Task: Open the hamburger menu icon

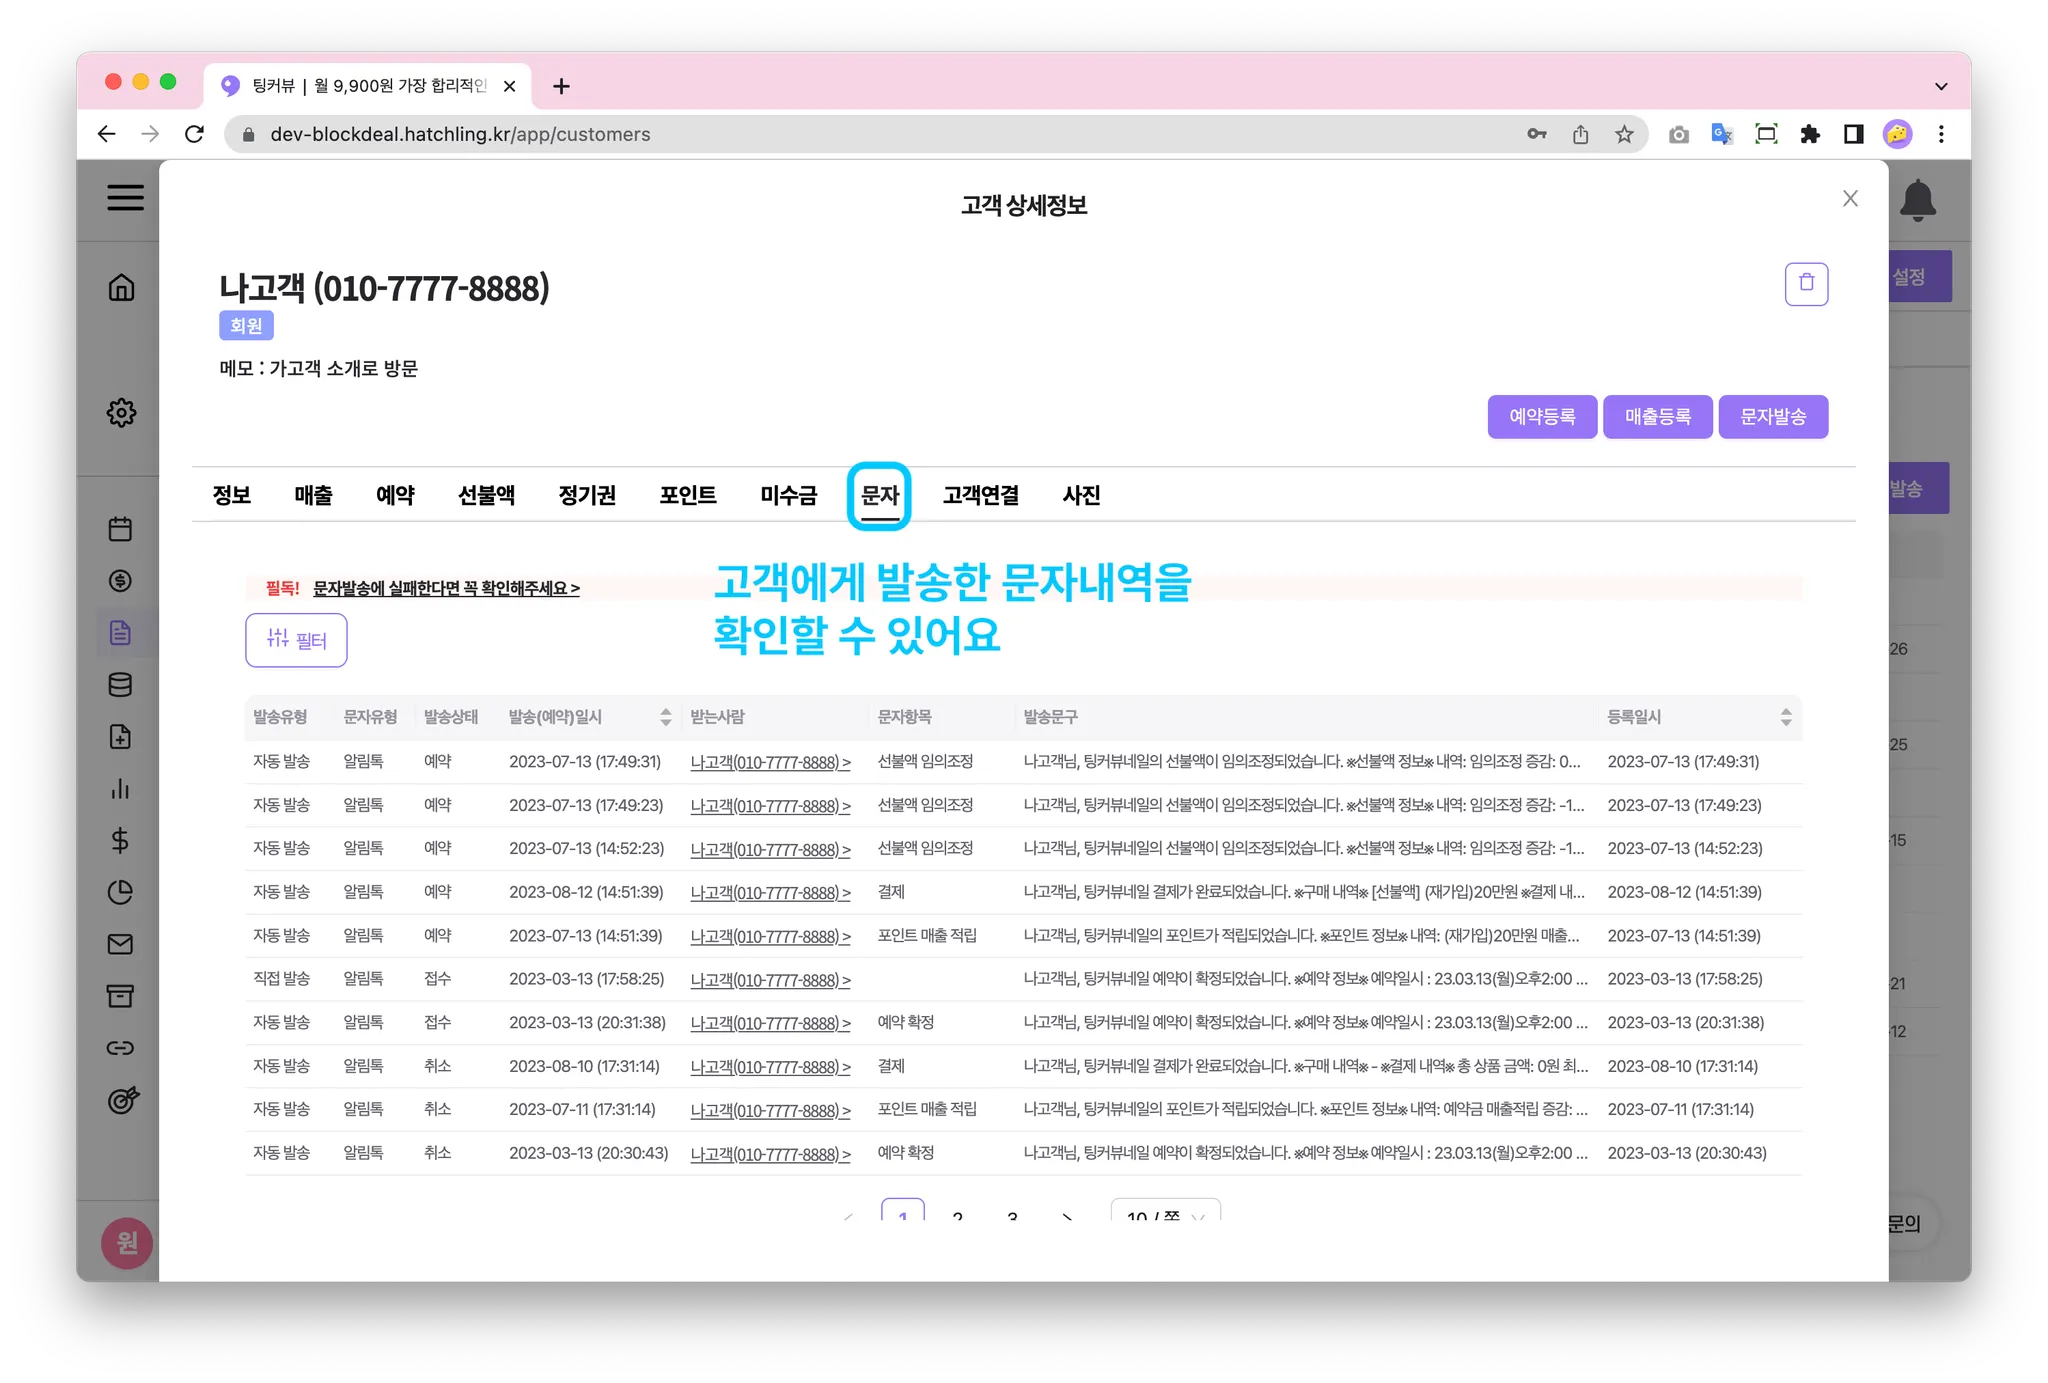Action: tap(125, 197)
